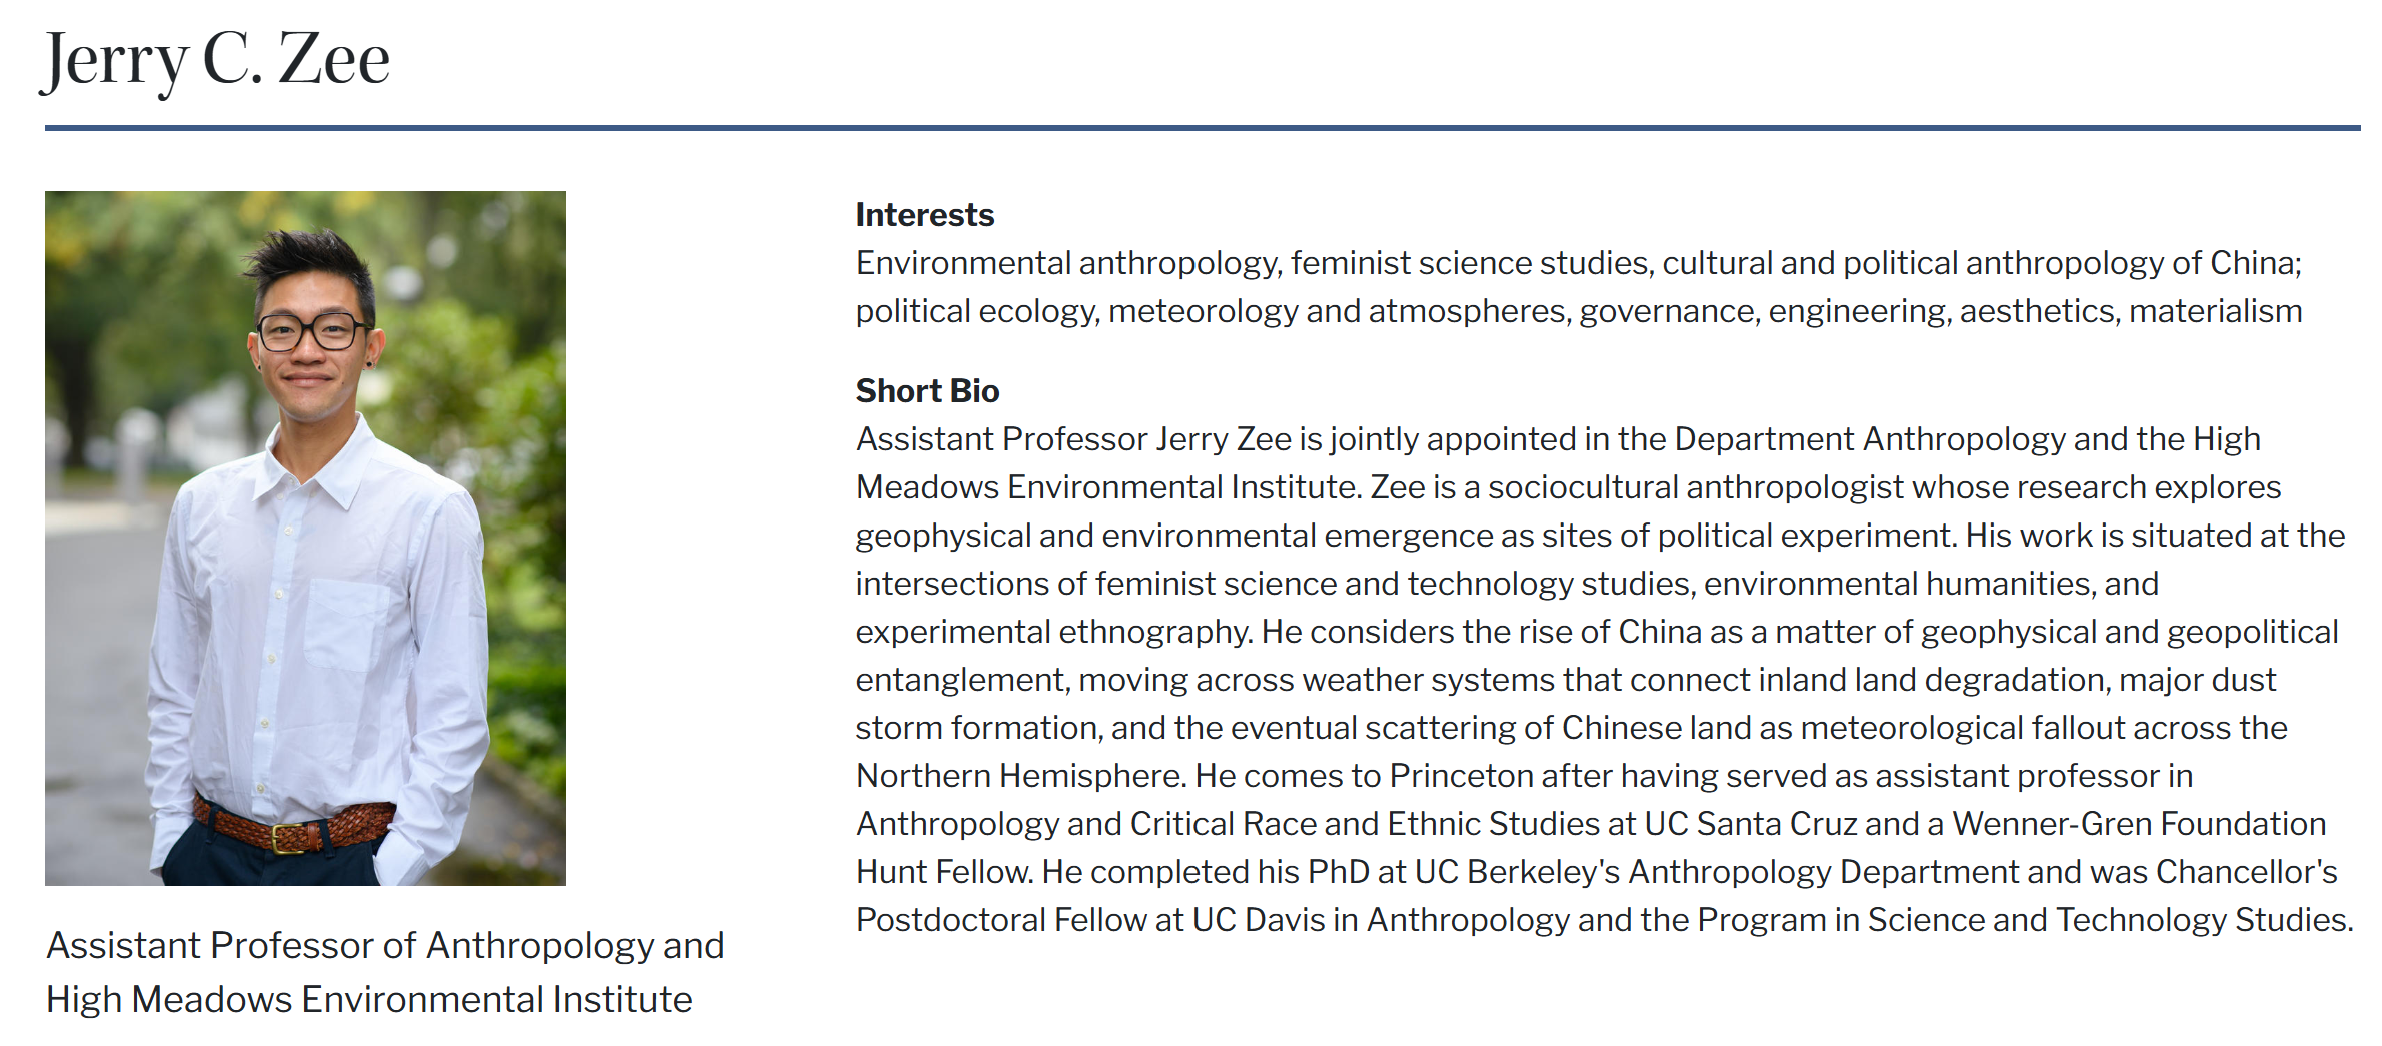Click High Meadows Environmental Institute in photo caption
This screenshot has height=1046, width=2382.
coord(369,999)
